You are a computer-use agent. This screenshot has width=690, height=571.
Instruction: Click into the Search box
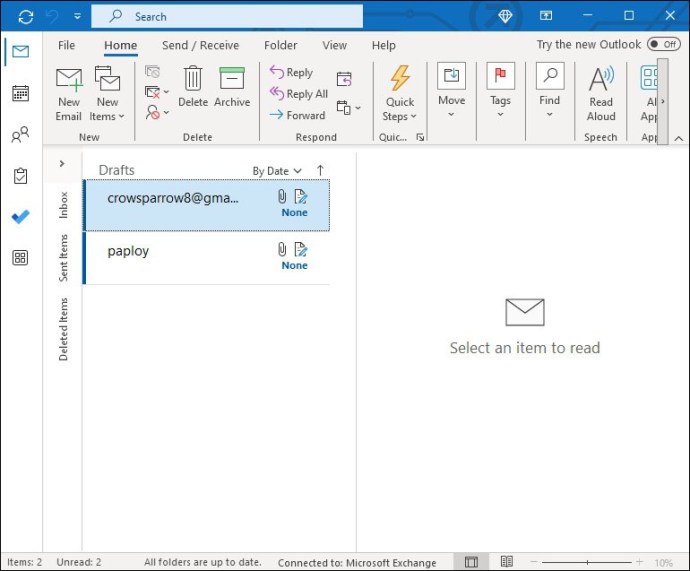(227, 16)
